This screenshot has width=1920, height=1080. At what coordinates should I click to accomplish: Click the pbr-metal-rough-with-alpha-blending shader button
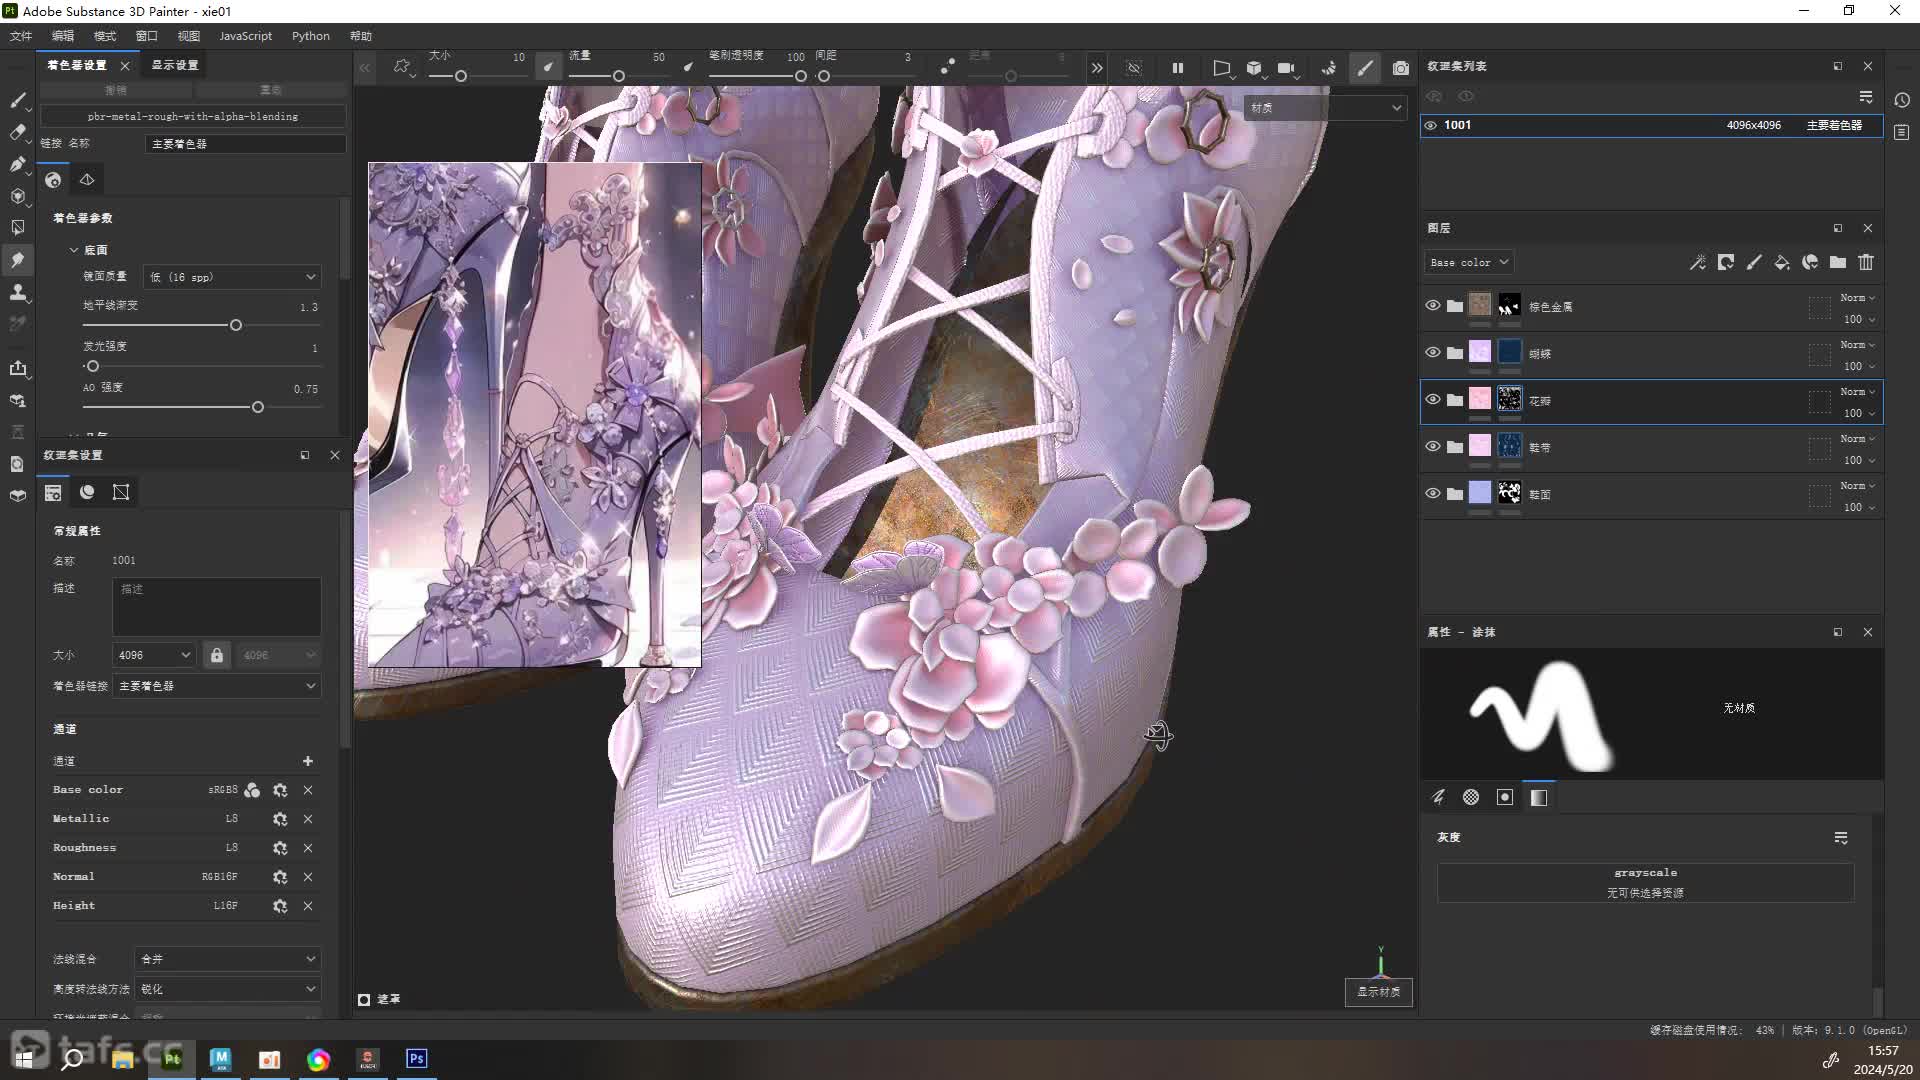point(193,116)
